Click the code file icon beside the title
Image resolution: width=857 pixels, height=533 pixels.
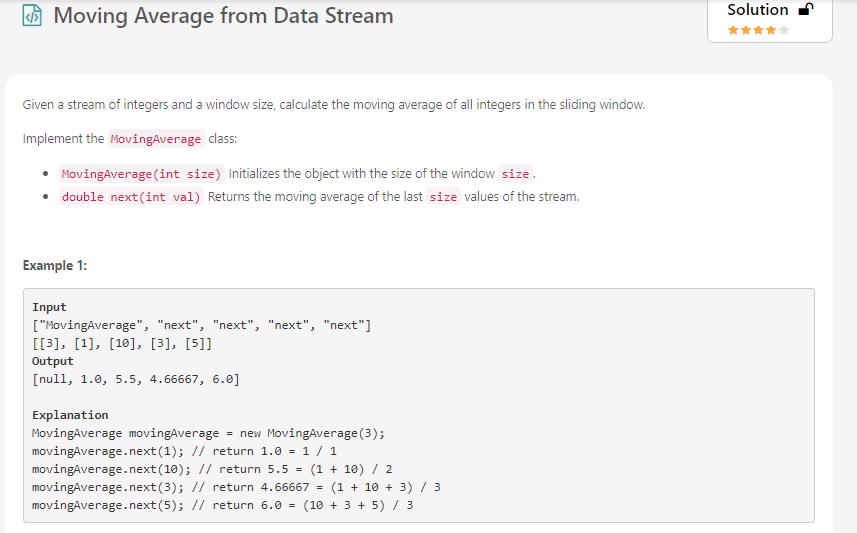pos(32,16)
